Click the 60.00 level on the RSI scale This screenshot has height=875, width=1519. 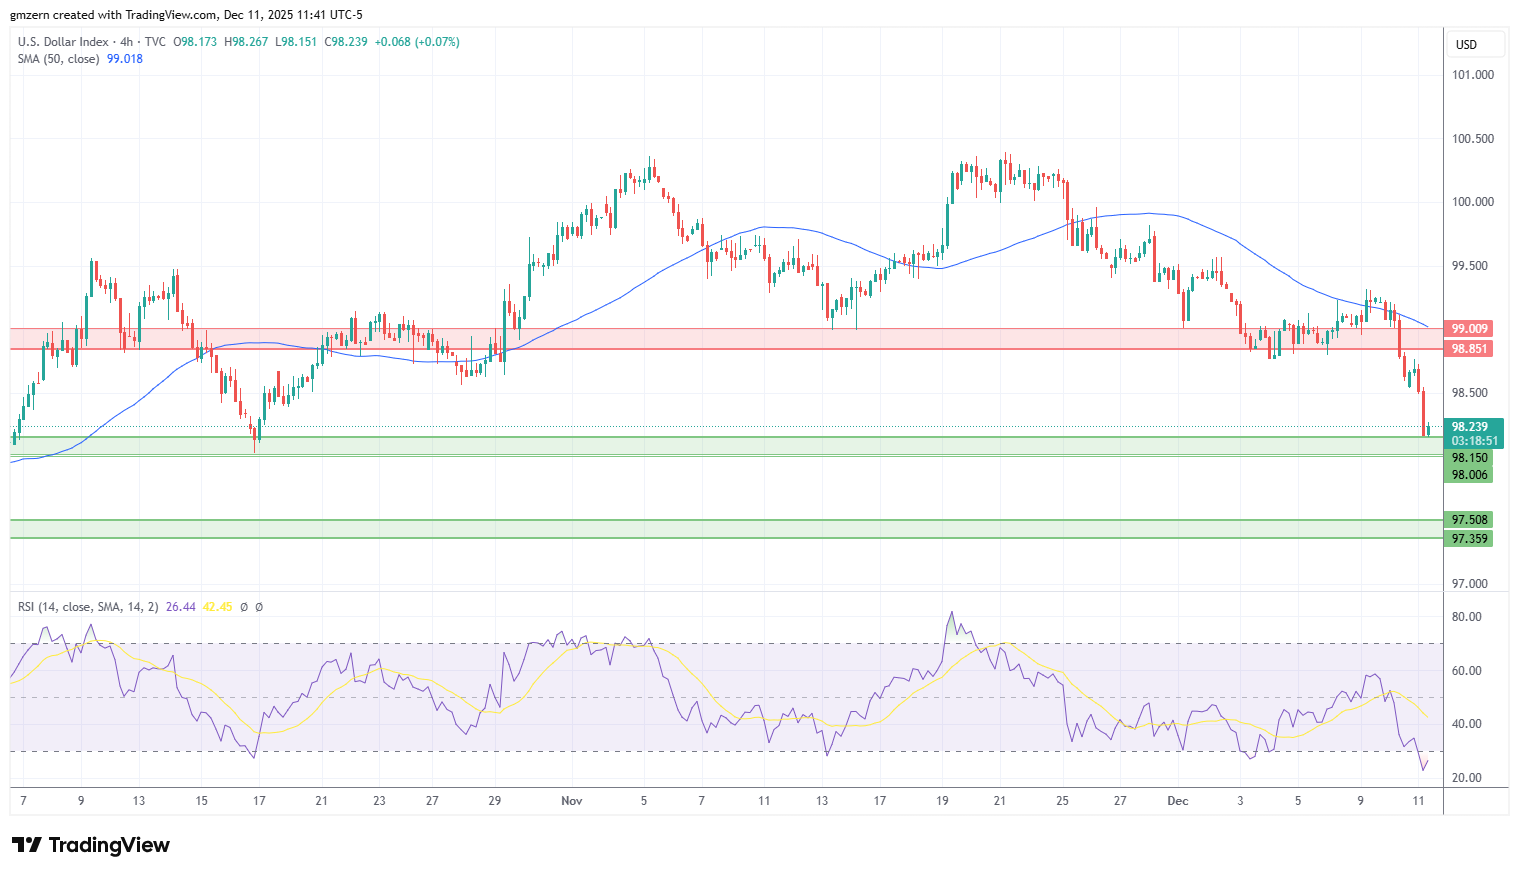pyautogui.click(x=1467, y=671)
